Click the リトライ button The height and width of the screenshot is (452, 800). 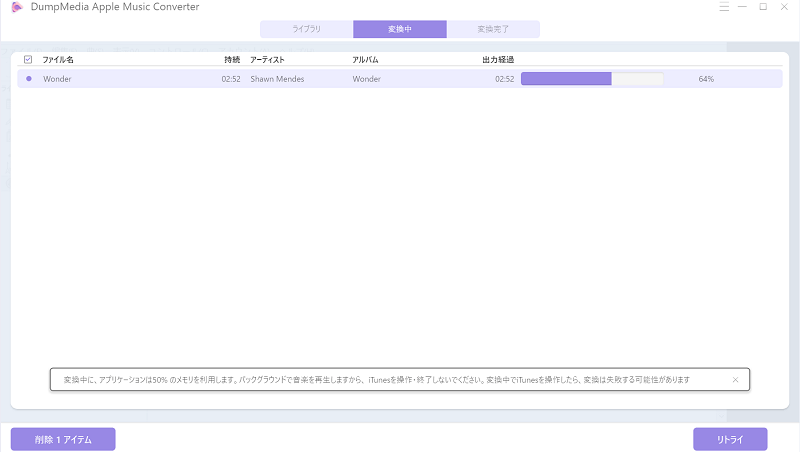(x=730, y=439)
